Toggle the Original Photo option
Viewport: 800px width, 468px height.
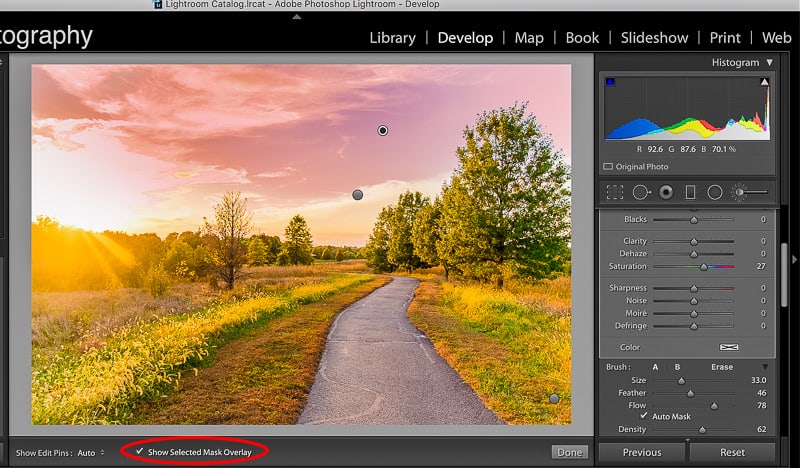pyautogui.click(x=608, y=166)
